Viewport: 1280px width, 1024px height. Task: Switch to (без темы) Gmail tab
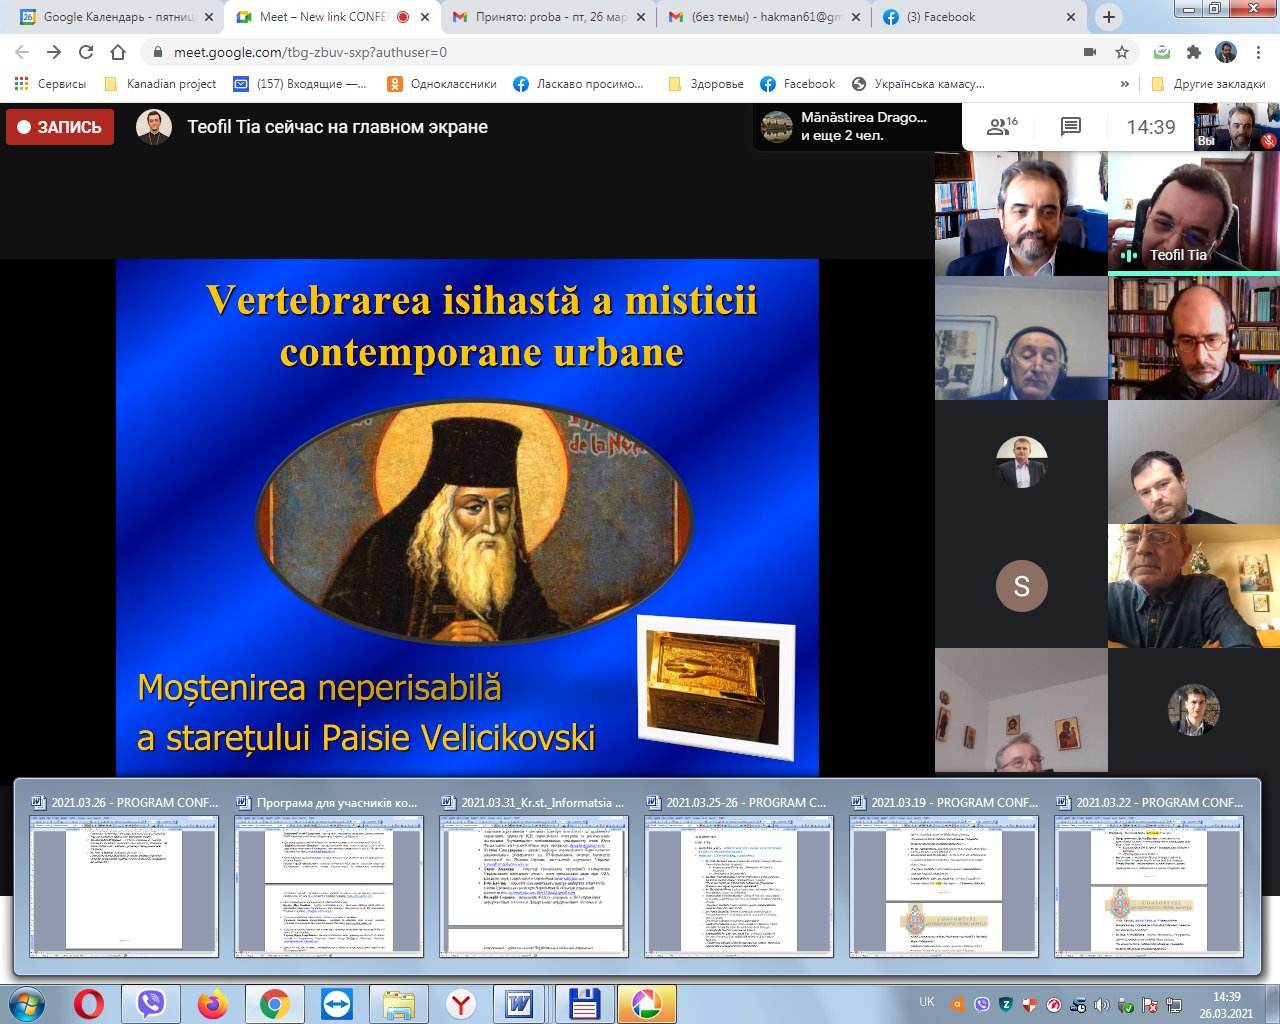(764, 17)
